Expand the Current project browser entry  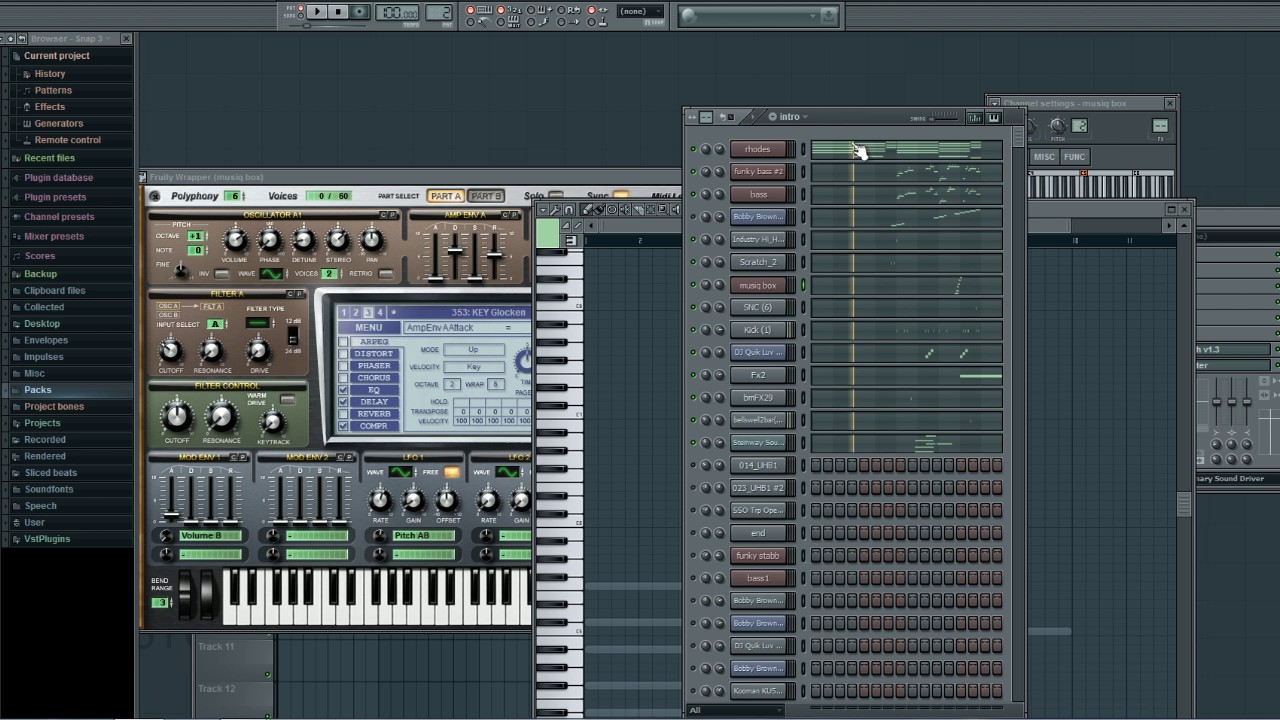[56, 56]
